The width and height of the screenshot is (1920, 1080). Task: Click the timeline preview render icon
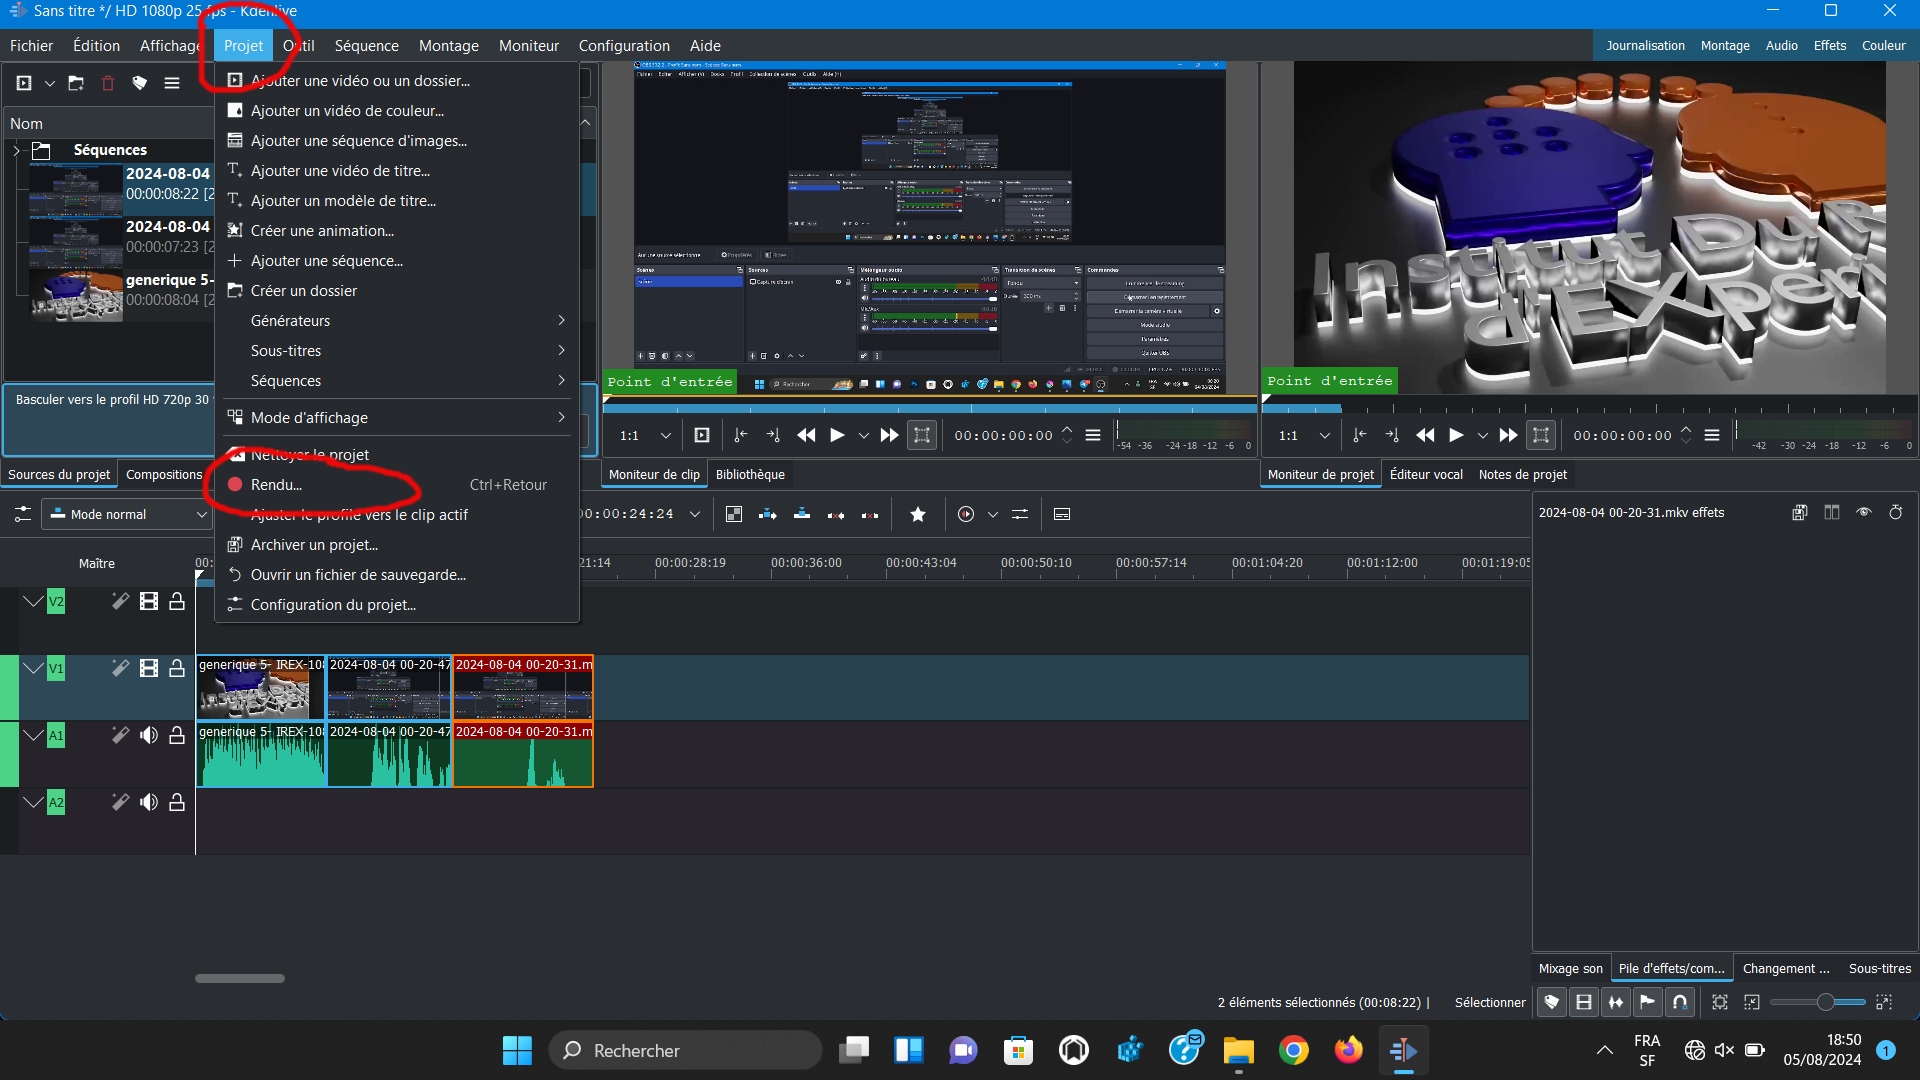(x=966, y=514)
